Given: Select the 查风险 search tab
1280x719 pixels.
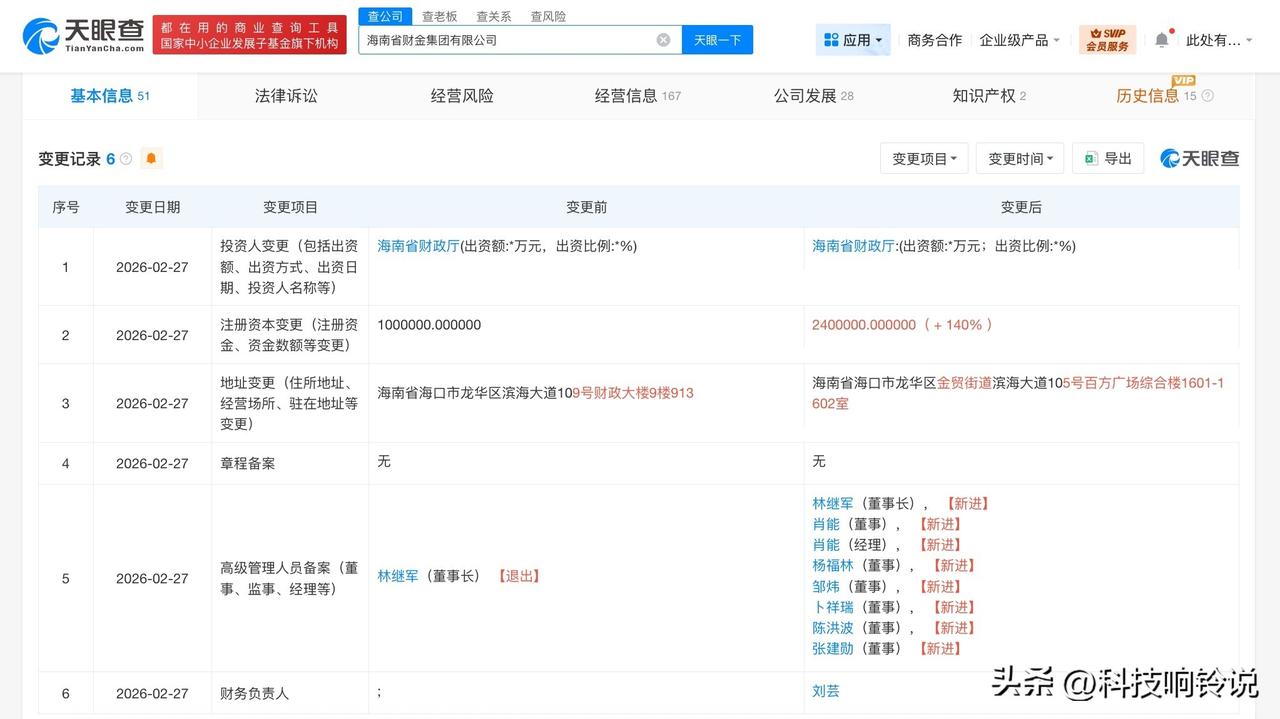Looking at the screenshot, I should pyautogui.click(x=548, y=16).
